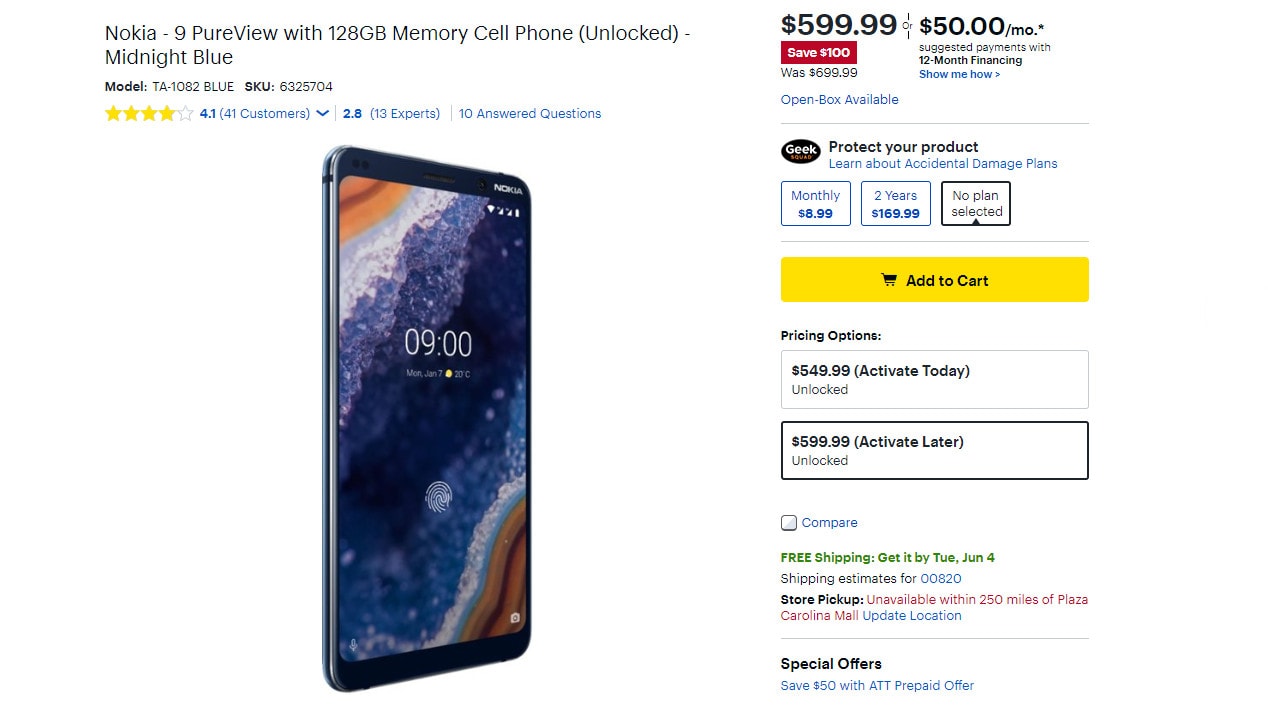Click the yellow star rating icons
The height and width of the screenshot is (706, 1268).
tap(148, 114)
